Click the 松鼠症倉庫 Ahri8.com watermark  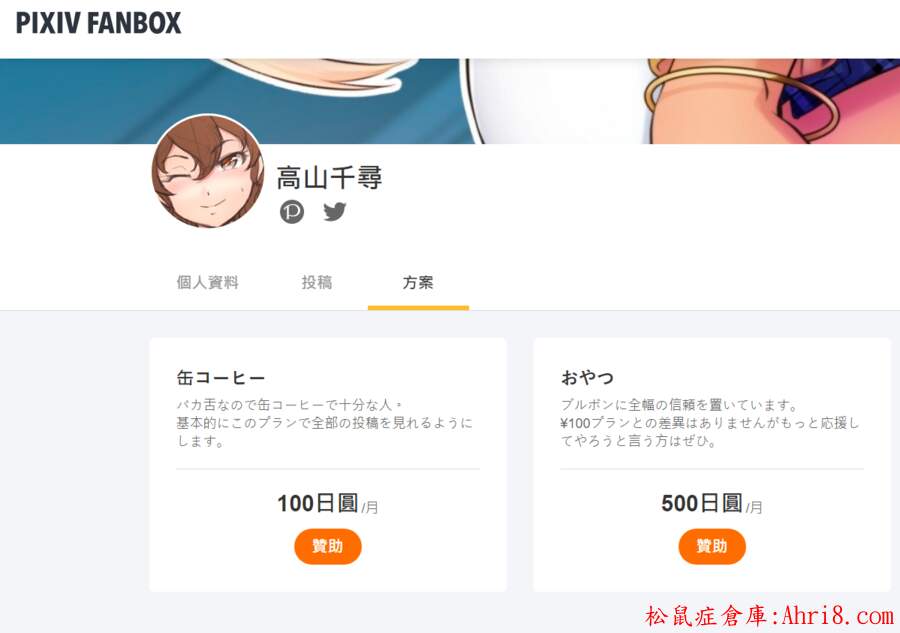coord(769,616)
